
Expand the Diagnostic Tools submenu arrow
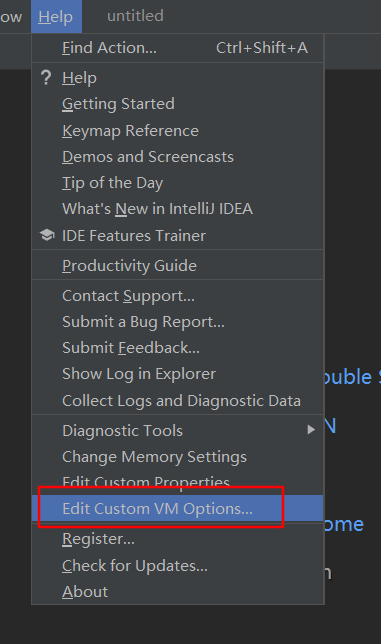(x=311, y=430)
